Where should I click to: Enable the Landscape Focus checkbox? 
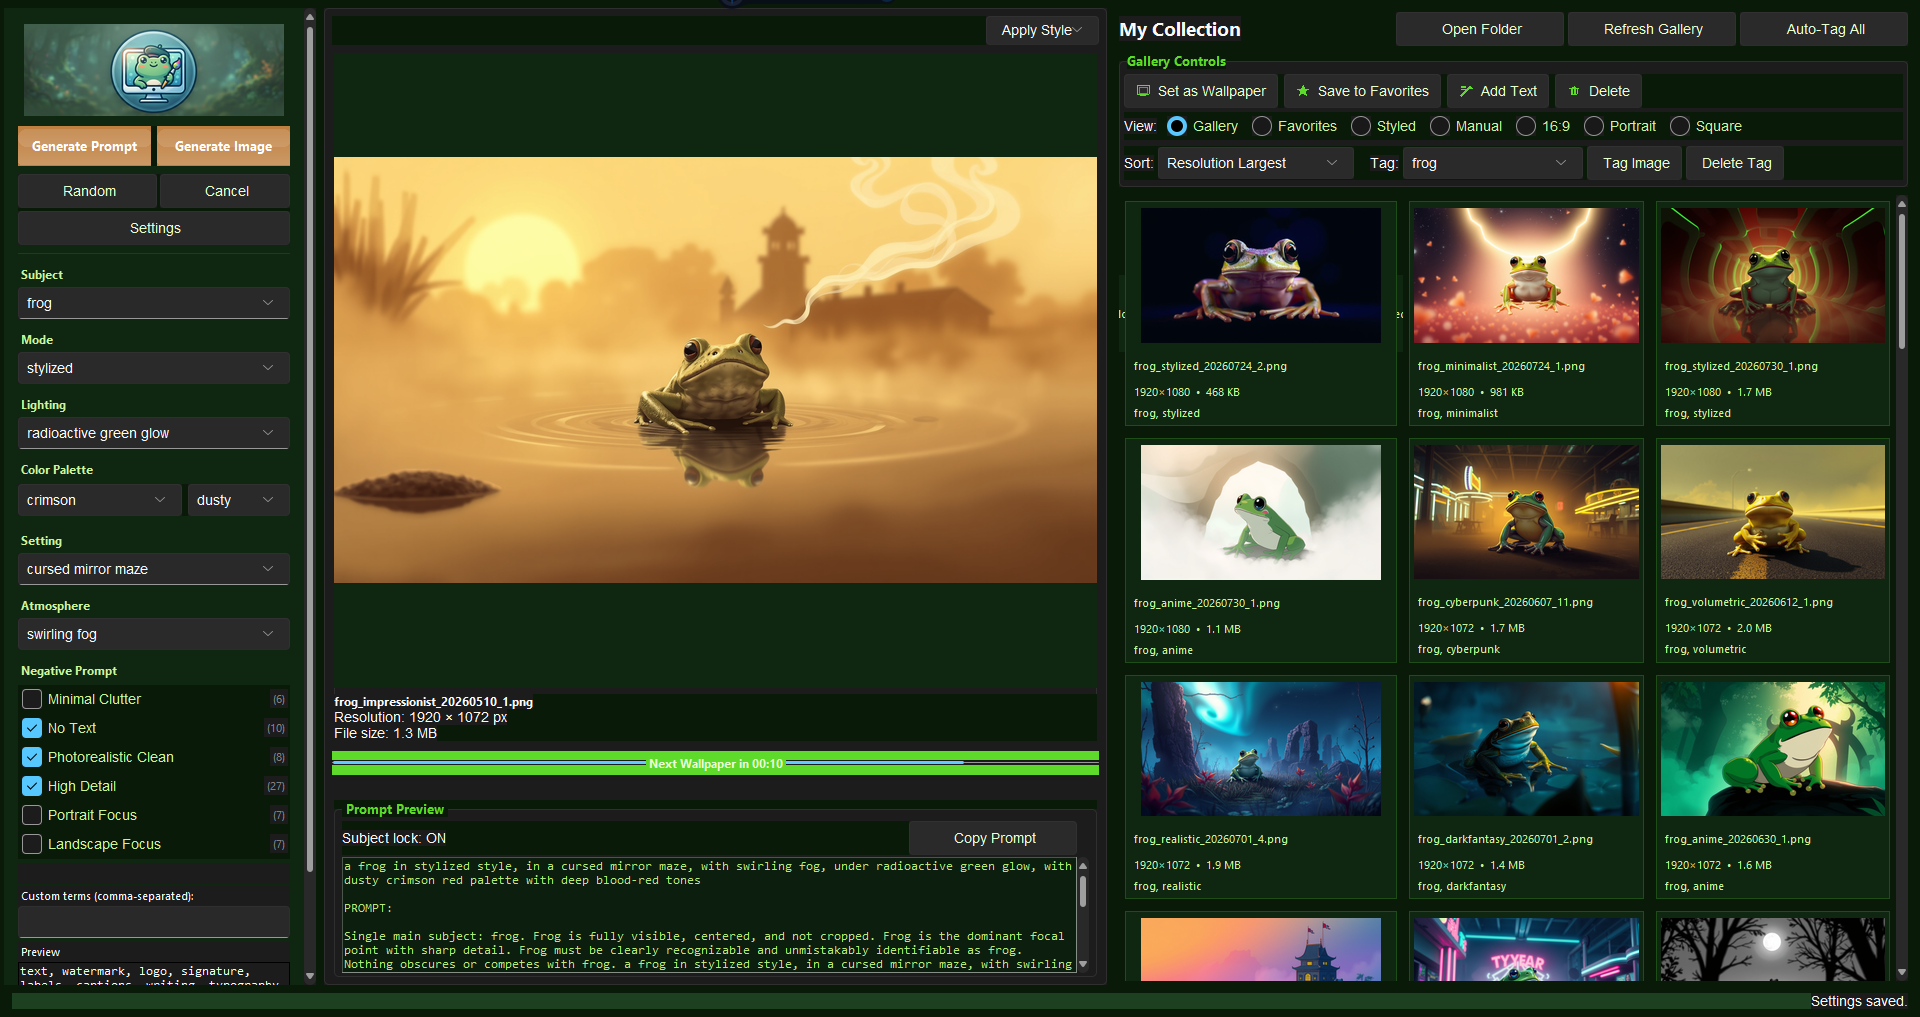[x=32, y=844]
